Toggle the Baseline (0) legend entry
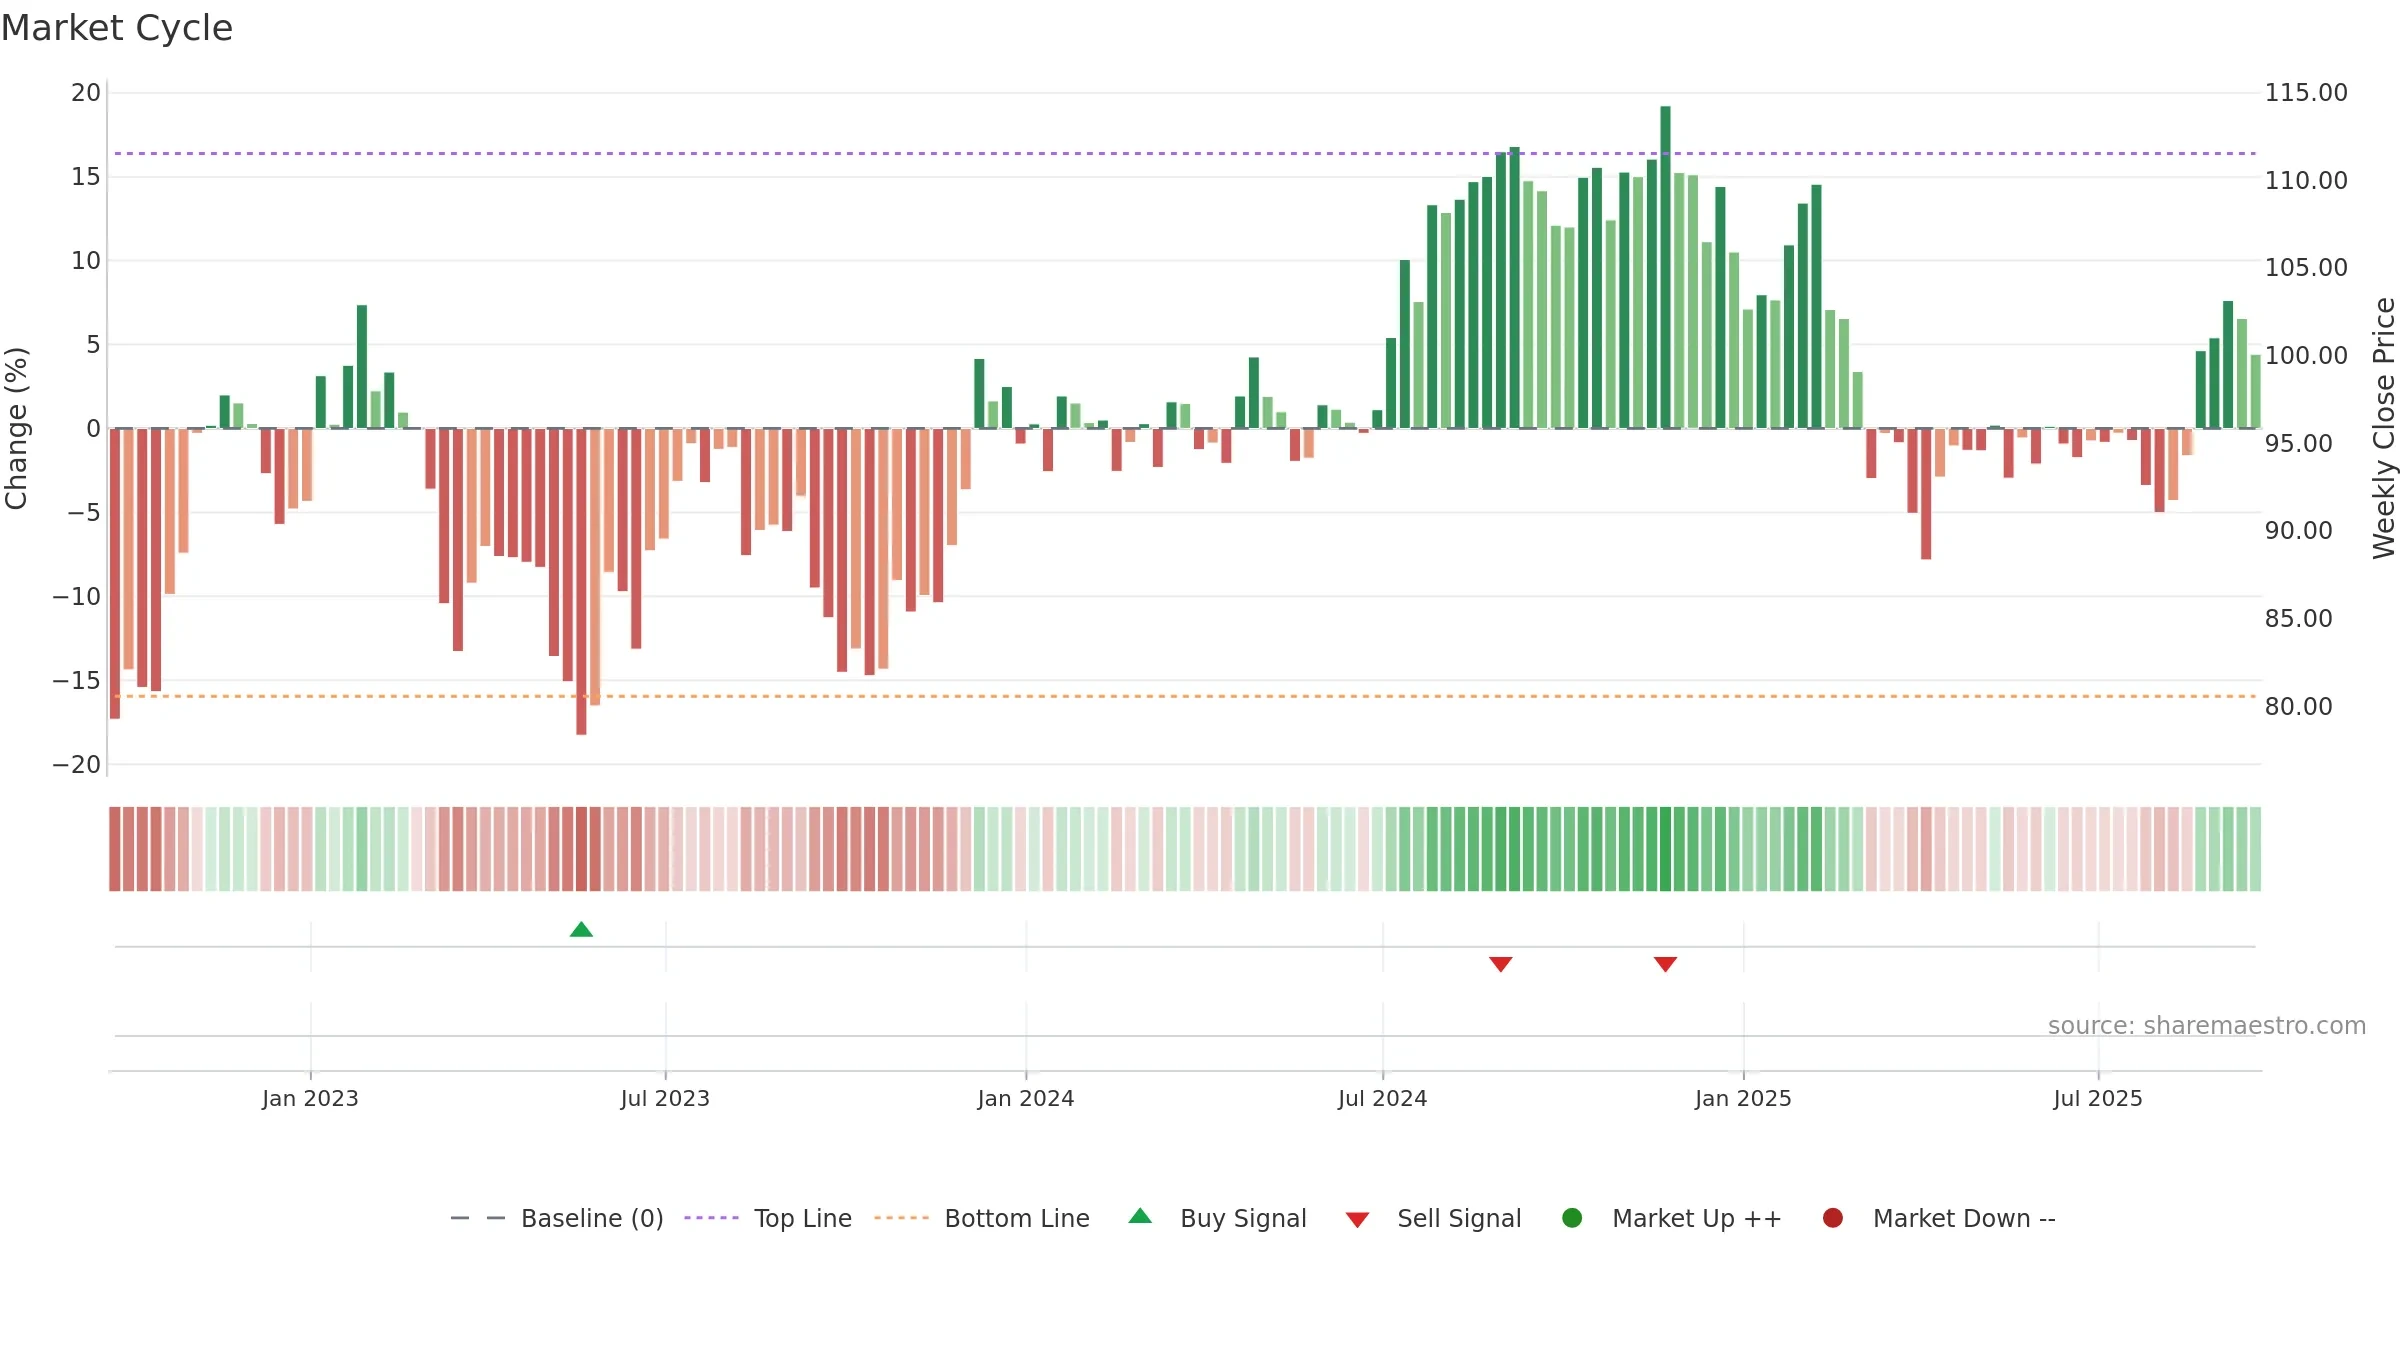 pyautogui.click(x=557, y=1218)
